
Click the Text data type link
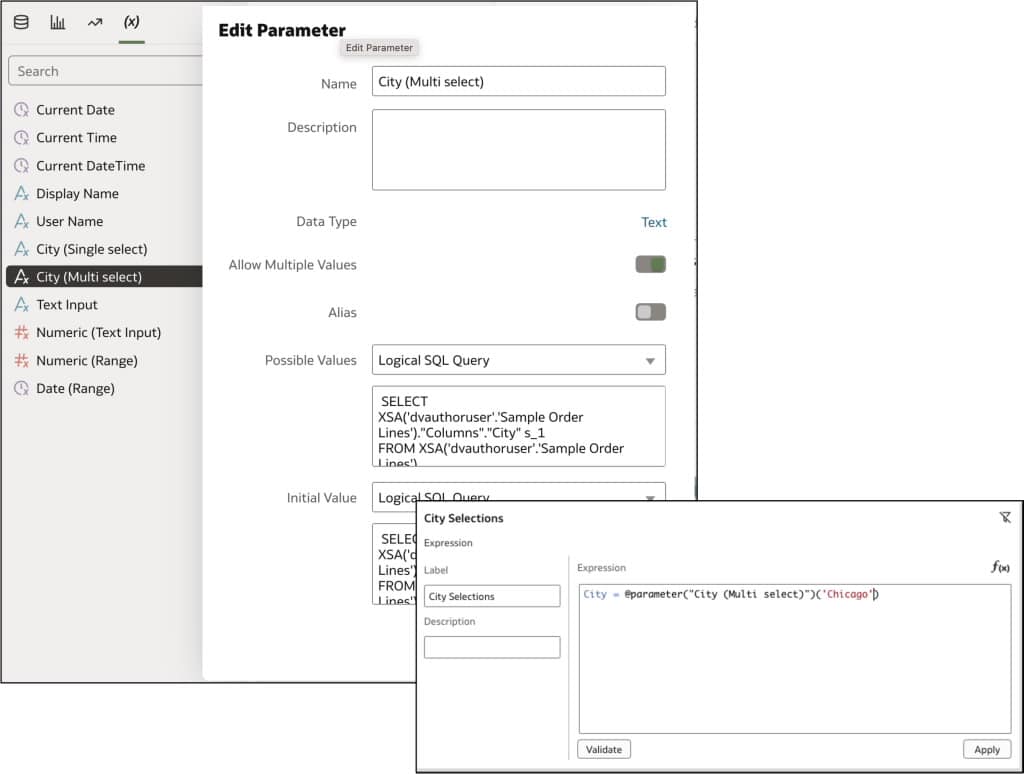[x=654, y=222]
